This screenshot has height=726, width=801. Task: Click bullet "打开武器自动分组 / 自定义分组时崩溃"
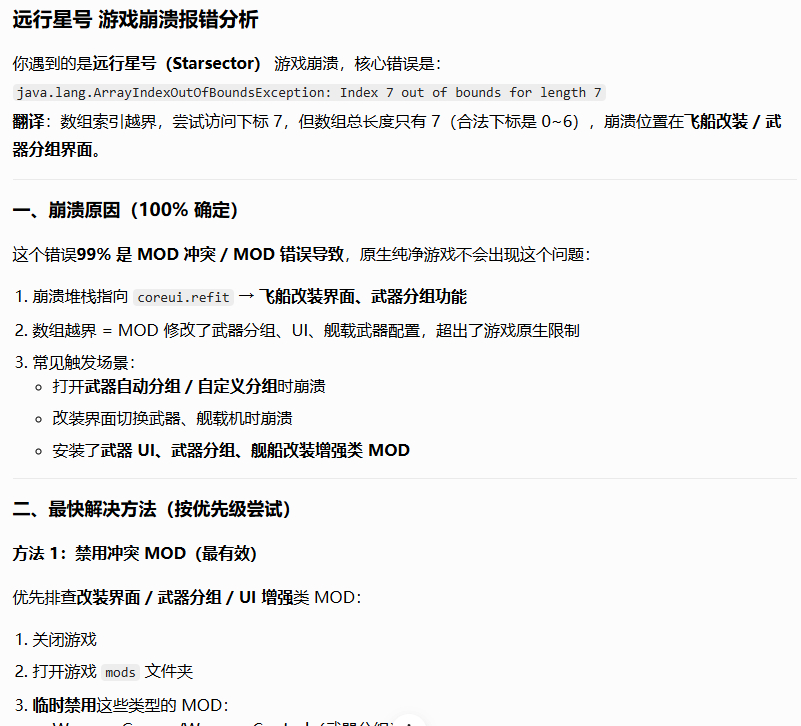tap(189, 386)
